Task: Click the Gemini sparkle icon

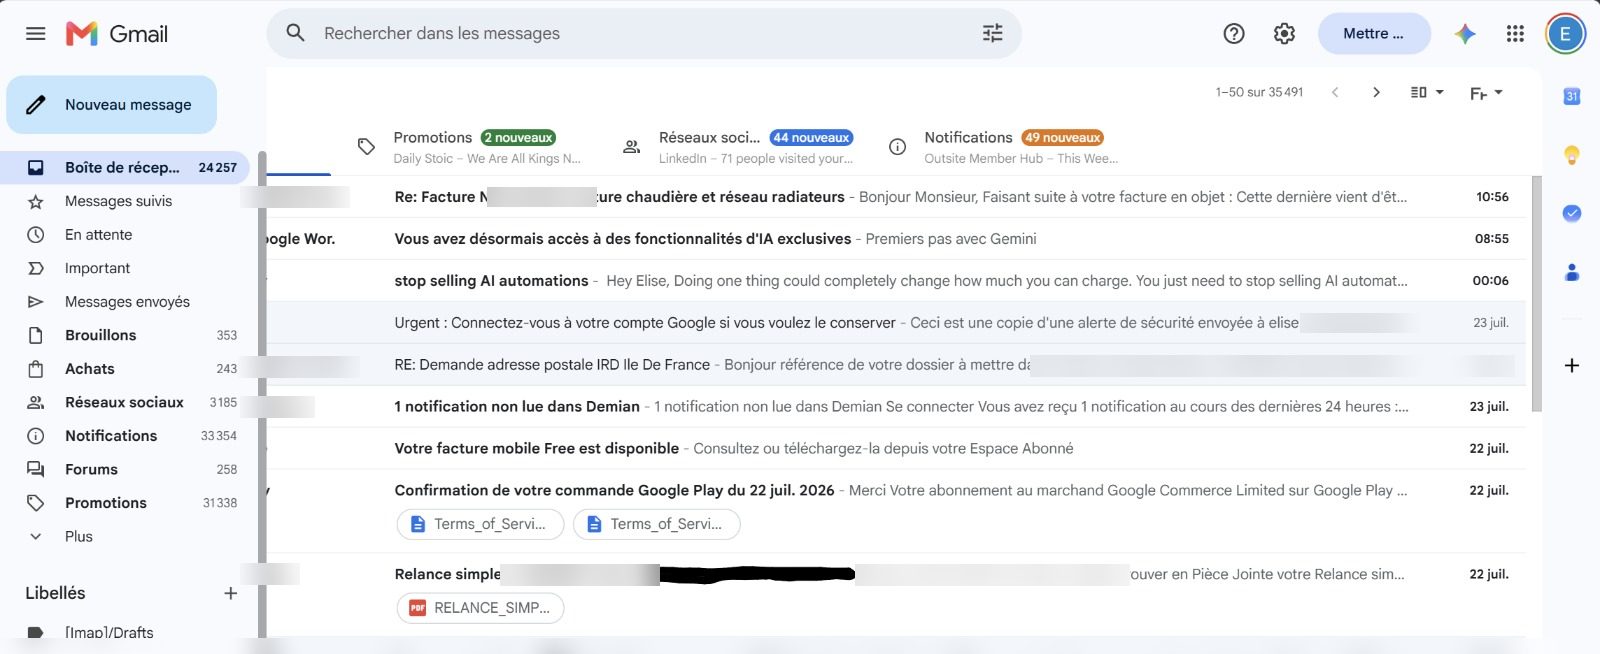Action: 1465,34
